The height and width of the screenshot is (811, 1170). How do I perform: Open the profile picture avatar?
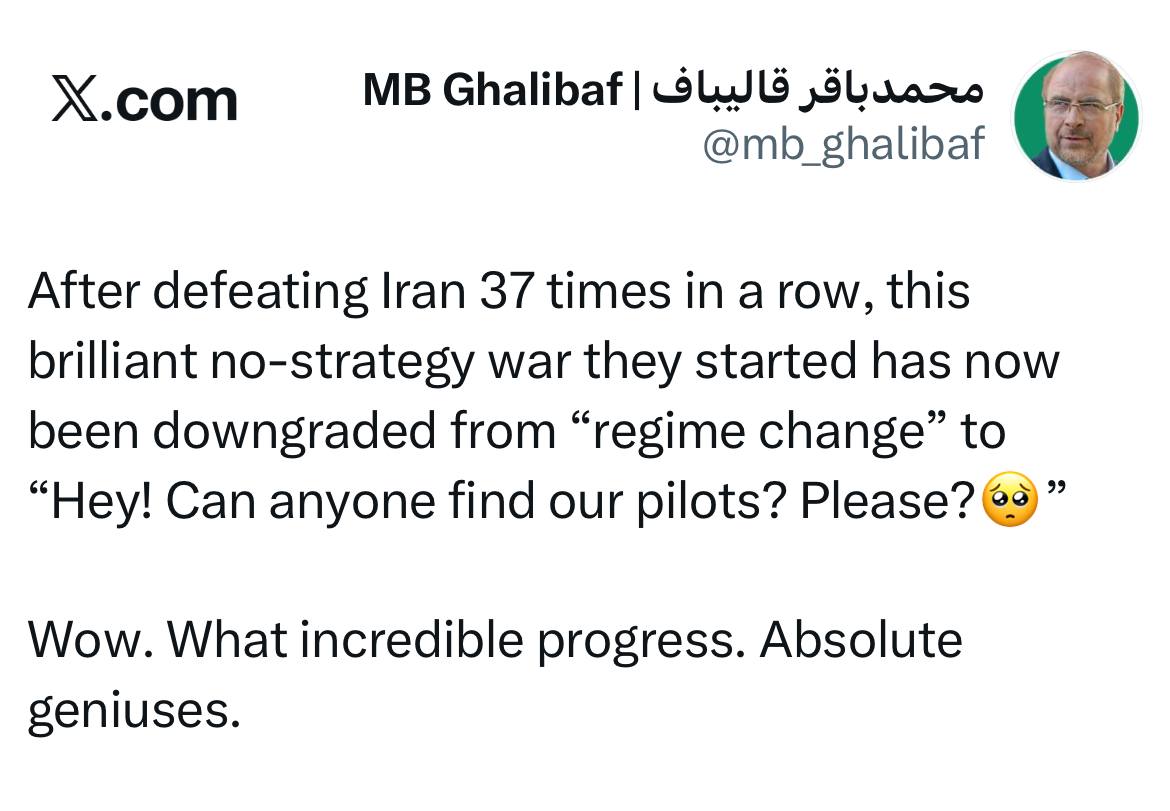click(x=1077, y=118)
